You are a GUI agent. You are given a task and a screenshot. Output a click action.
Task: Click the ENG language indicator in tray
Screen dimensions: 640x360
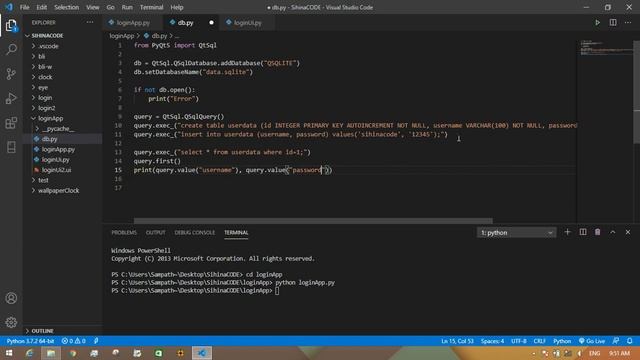(x=594, y=353)
